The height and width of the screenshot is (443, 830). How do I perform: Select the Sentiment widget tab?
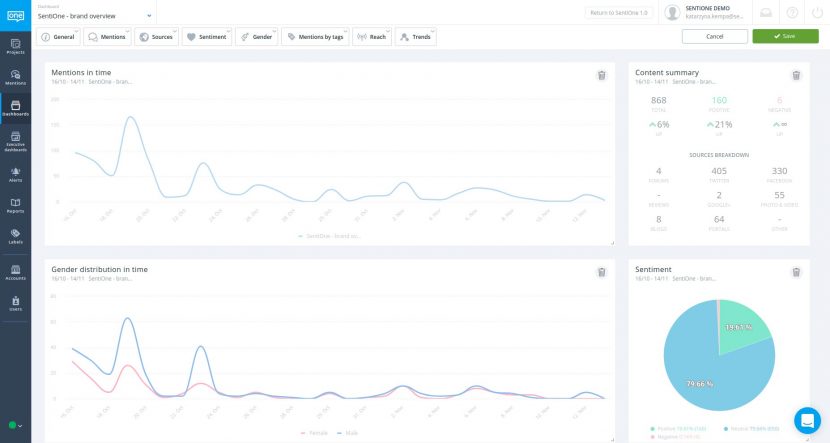pos(207,37)
